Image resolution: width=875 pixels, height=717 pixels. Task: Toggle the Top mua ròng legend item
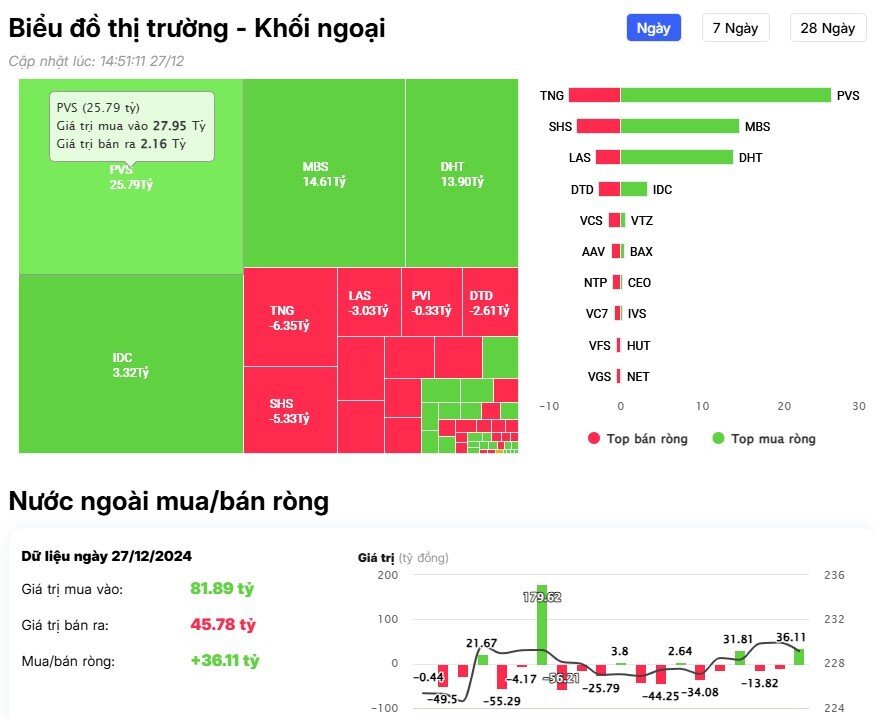click(766, 439)
